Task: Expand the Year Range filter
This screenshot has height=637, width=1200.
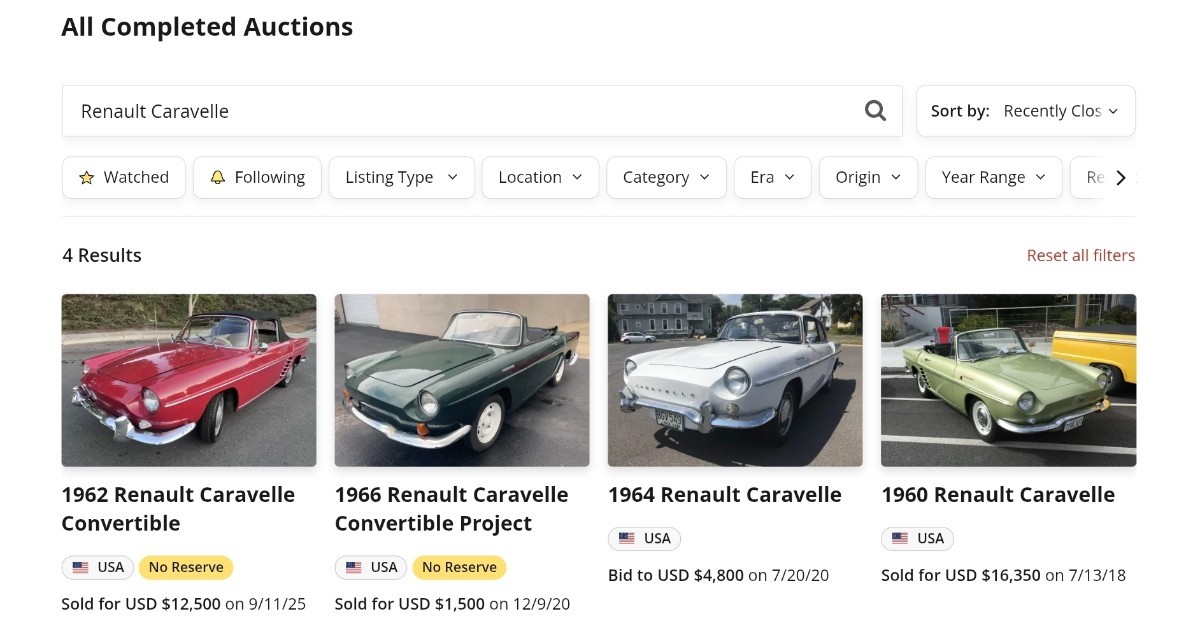Action: click(x=993, y=177)
